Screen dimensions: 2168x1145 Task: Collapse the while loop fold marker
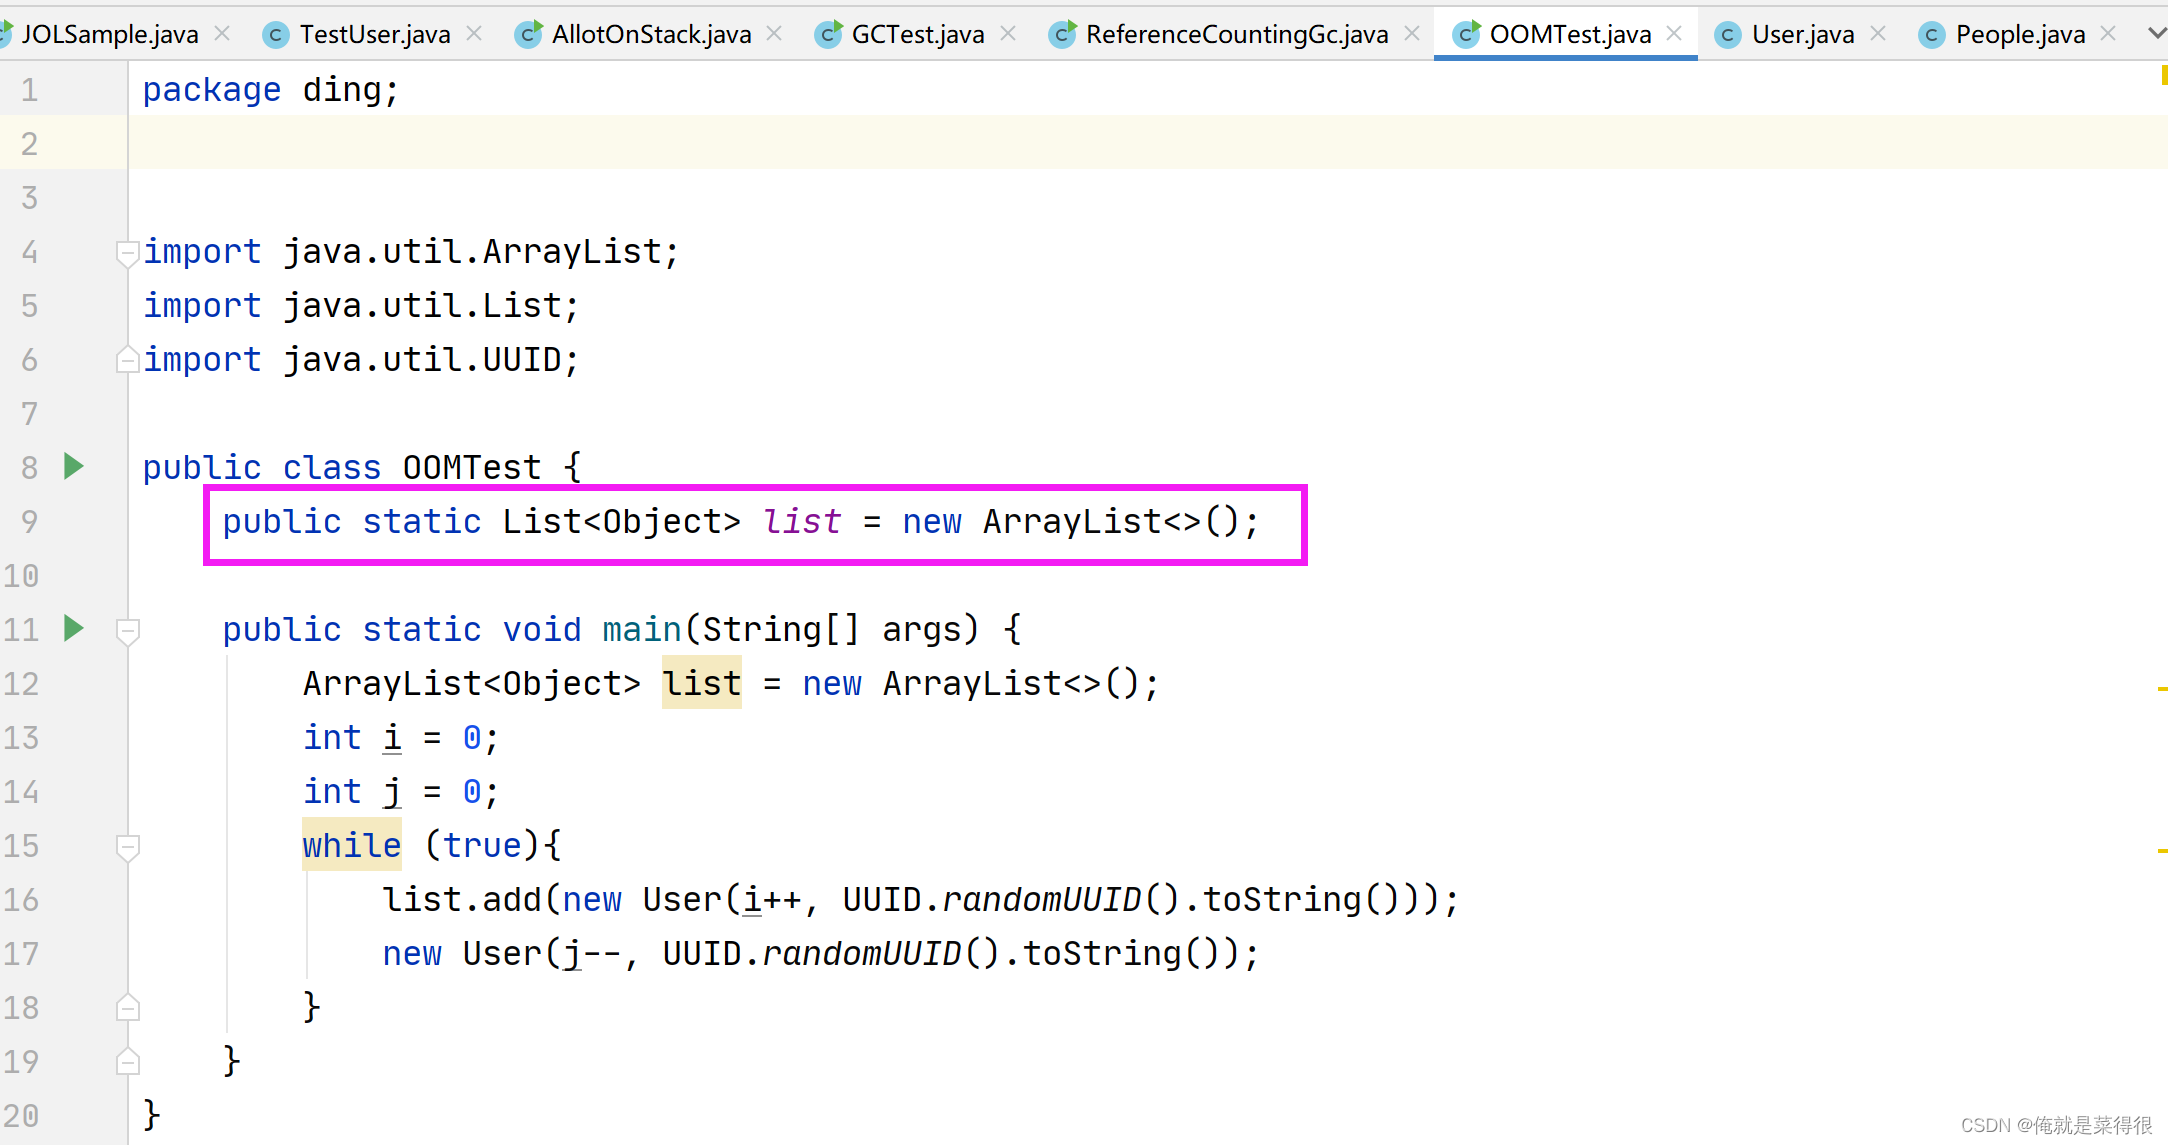(127, 846)
